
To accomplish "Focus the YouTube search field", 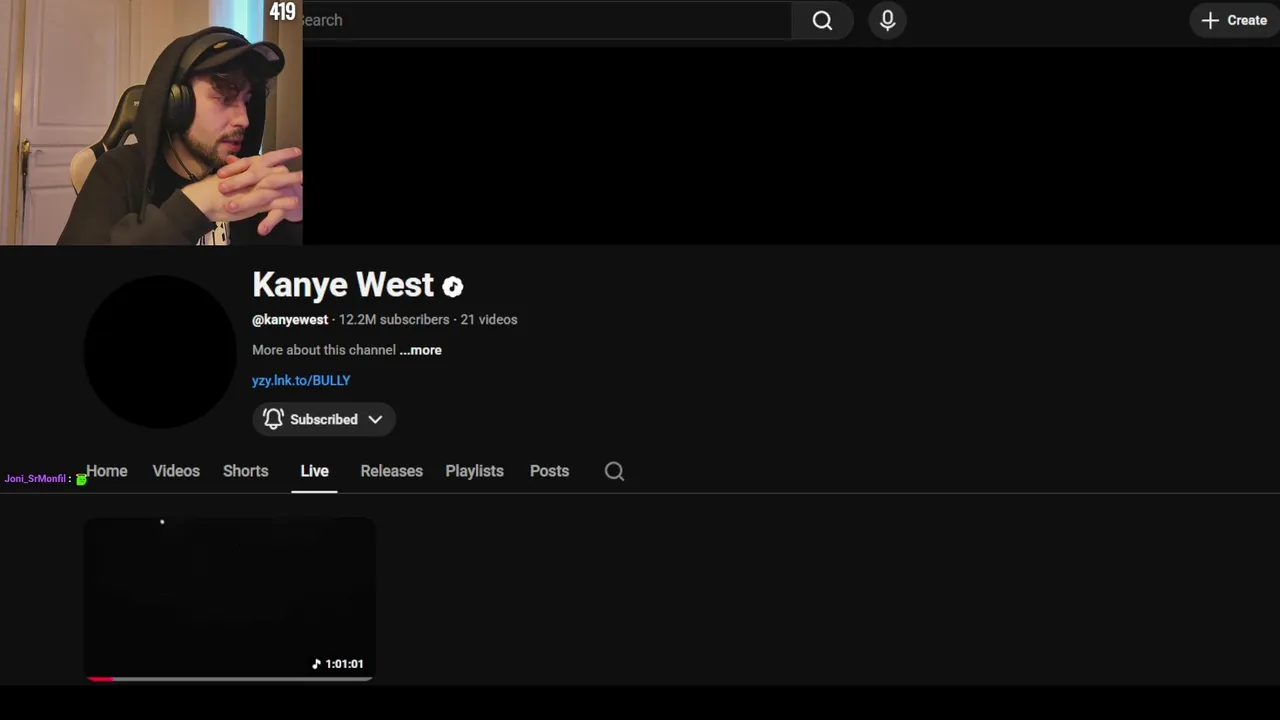I will tap(546, 20).
